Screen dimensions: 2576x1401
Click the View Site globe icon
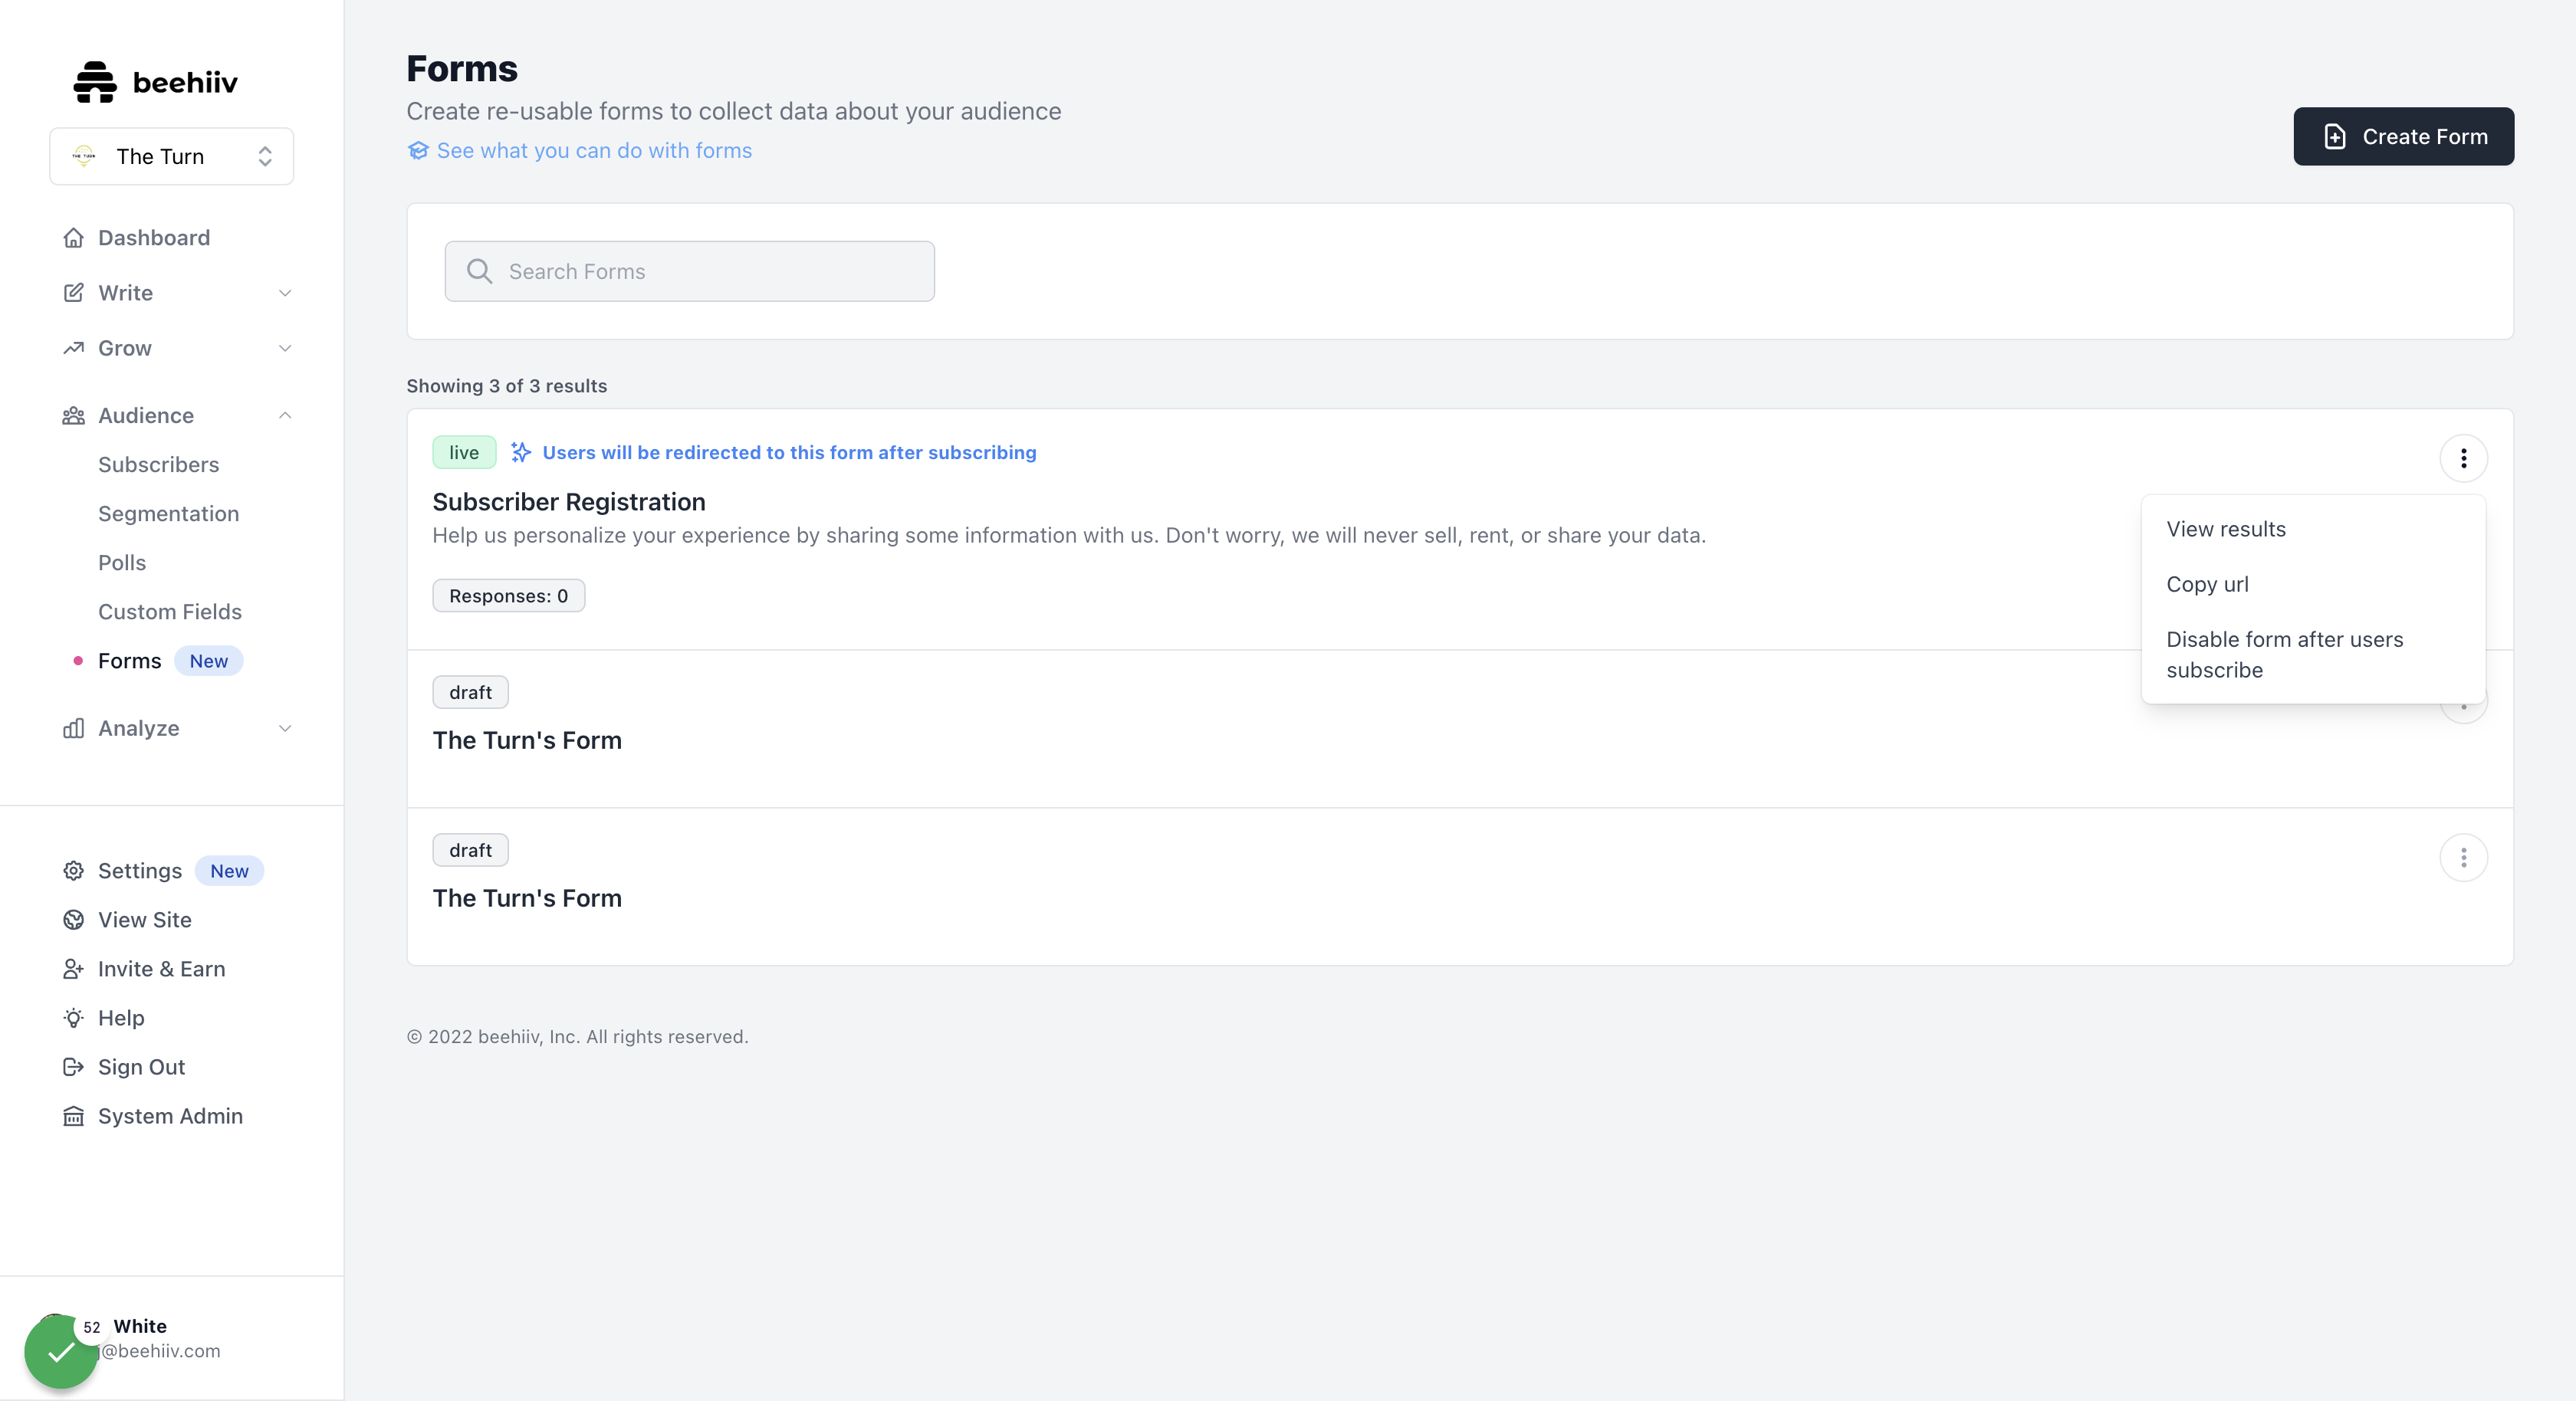pyautogui.click(x=73, y=920)
